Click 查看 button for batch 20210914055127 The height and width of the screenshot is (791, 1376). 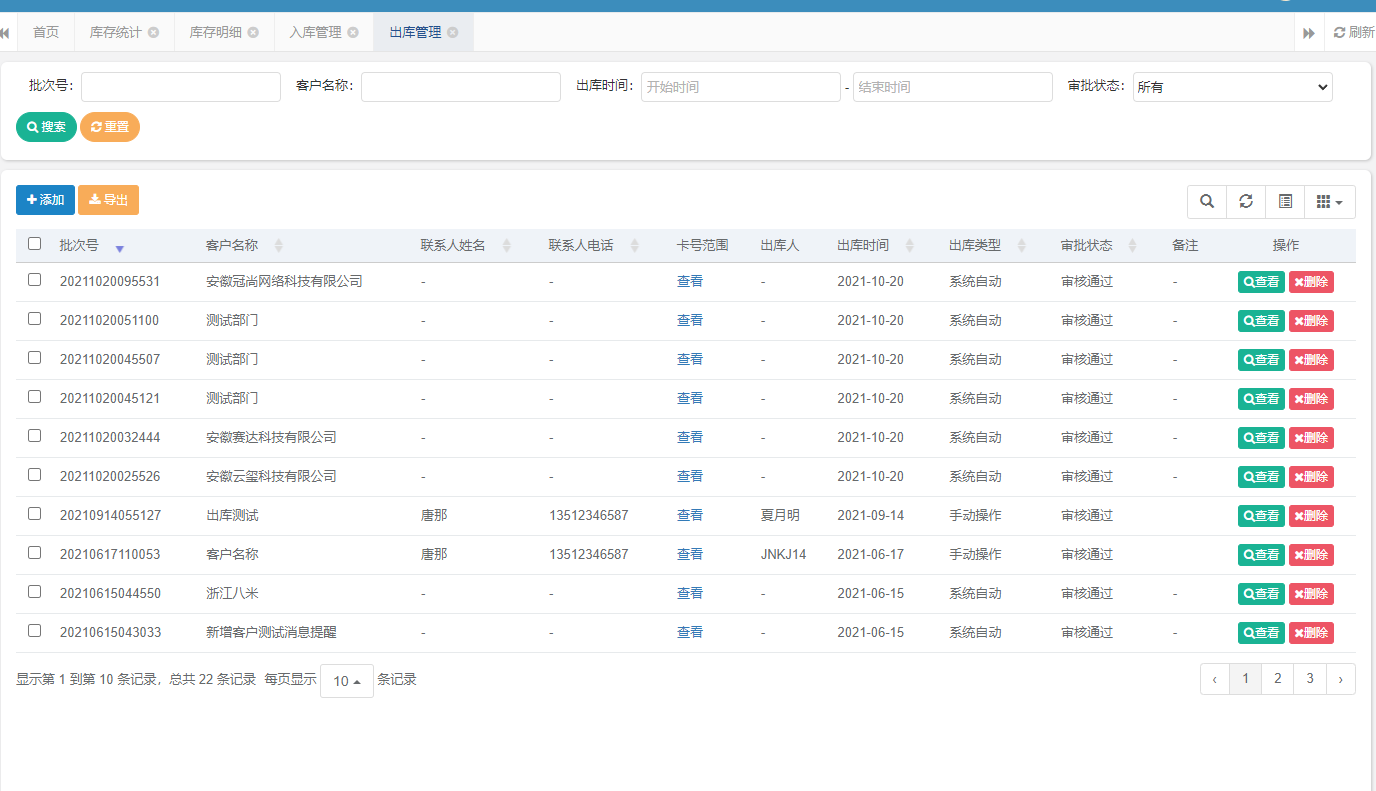tap(1261, 516)
